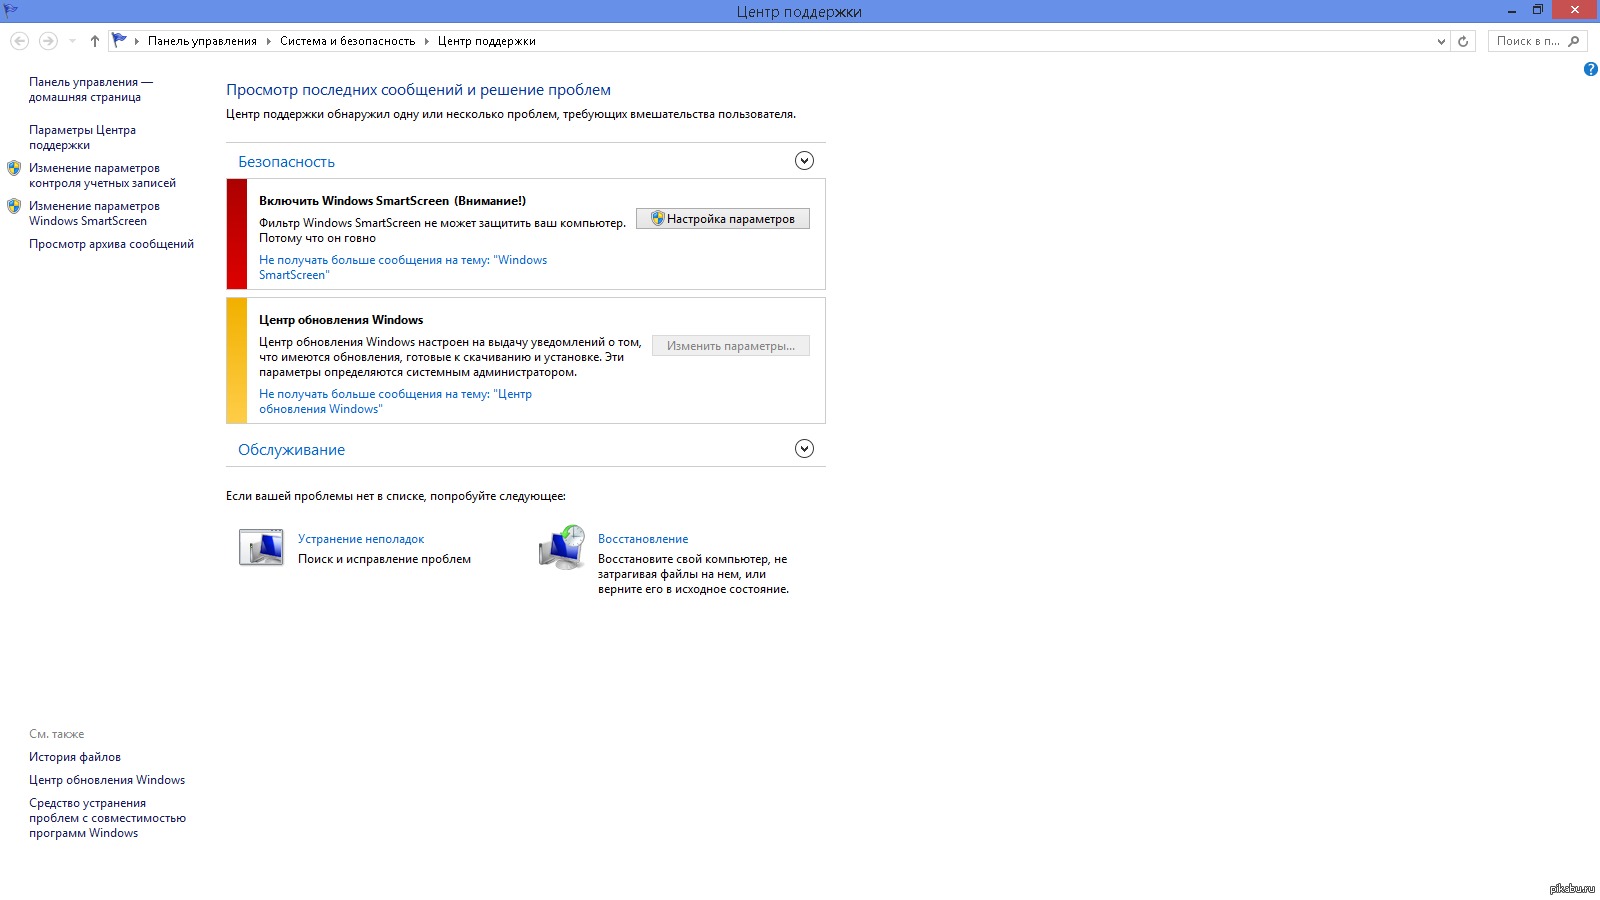Viewport: 1600px width, 900px height.
Task: Click the blue Help question mark icon
Action: 1590,69
